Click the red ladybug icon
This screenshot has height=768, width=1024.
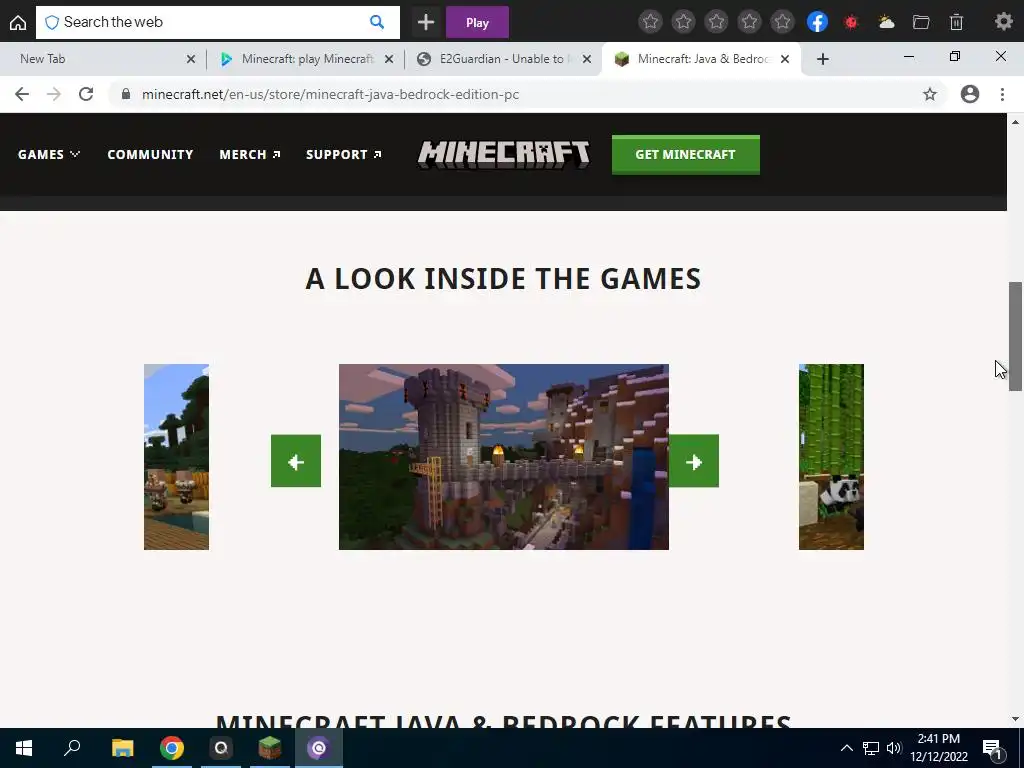[851, 22]
